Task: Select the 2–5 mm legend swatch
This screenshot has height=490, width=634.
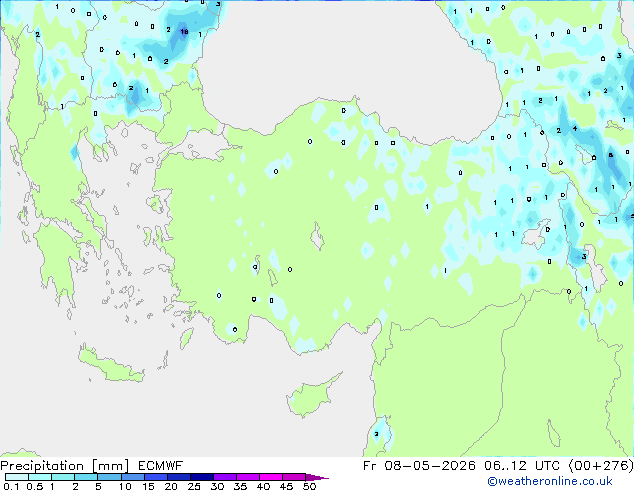Action: tap(86, 477)
